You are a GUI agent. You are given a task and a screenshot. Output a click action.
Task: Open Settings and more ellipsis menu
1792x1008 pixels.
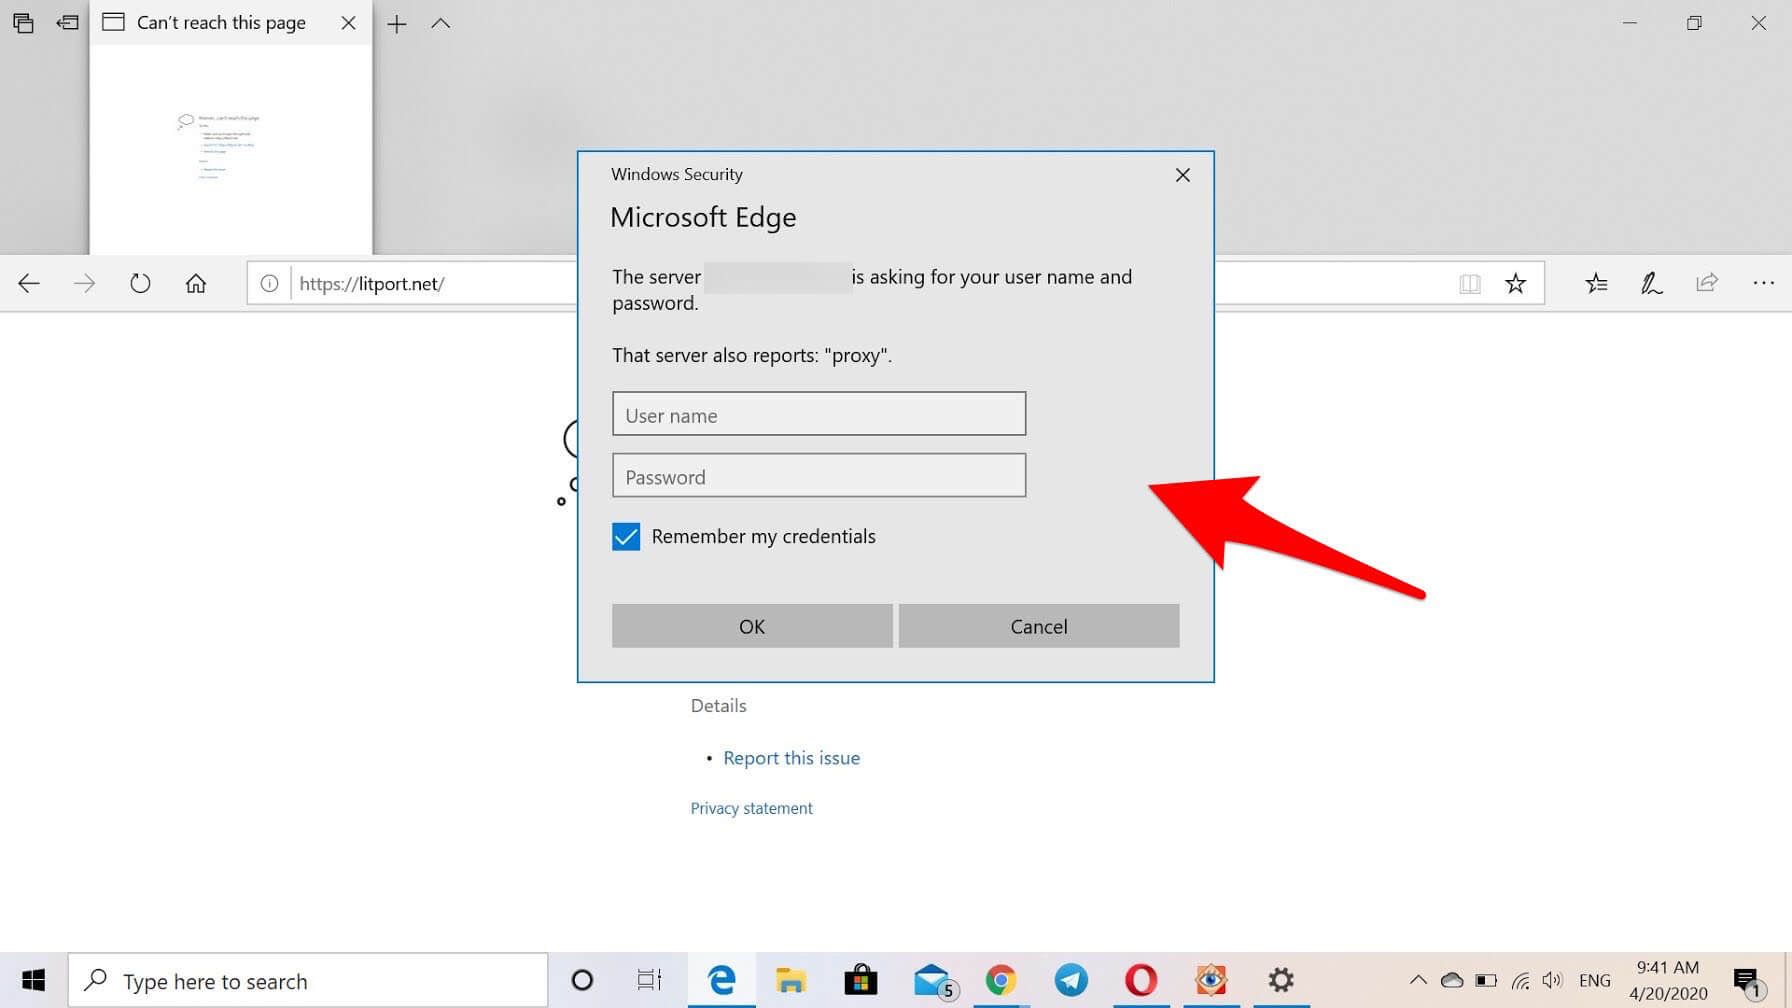[1763, 284]
